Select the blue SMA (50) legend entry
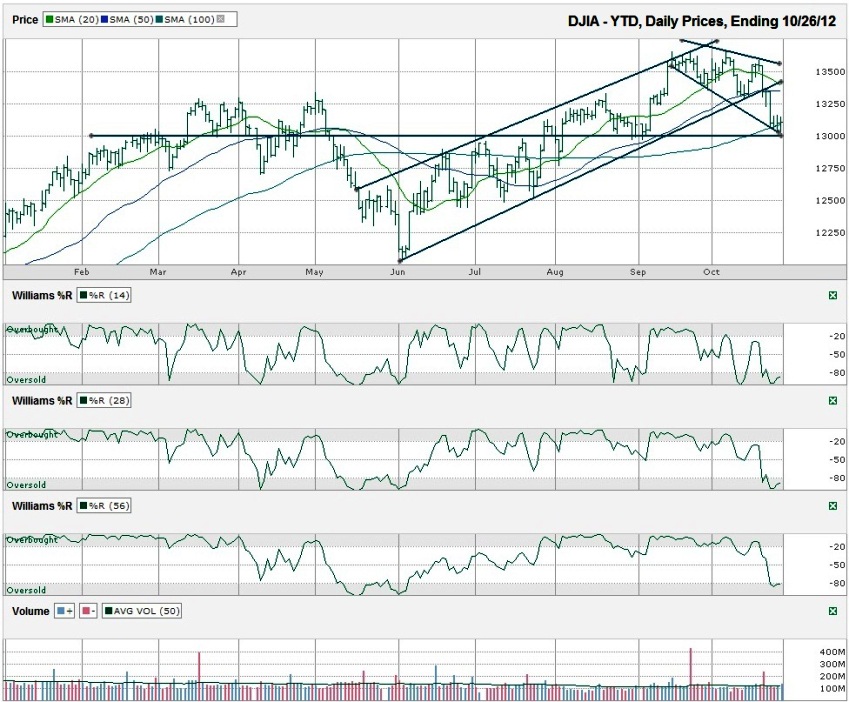 point(128,19)
